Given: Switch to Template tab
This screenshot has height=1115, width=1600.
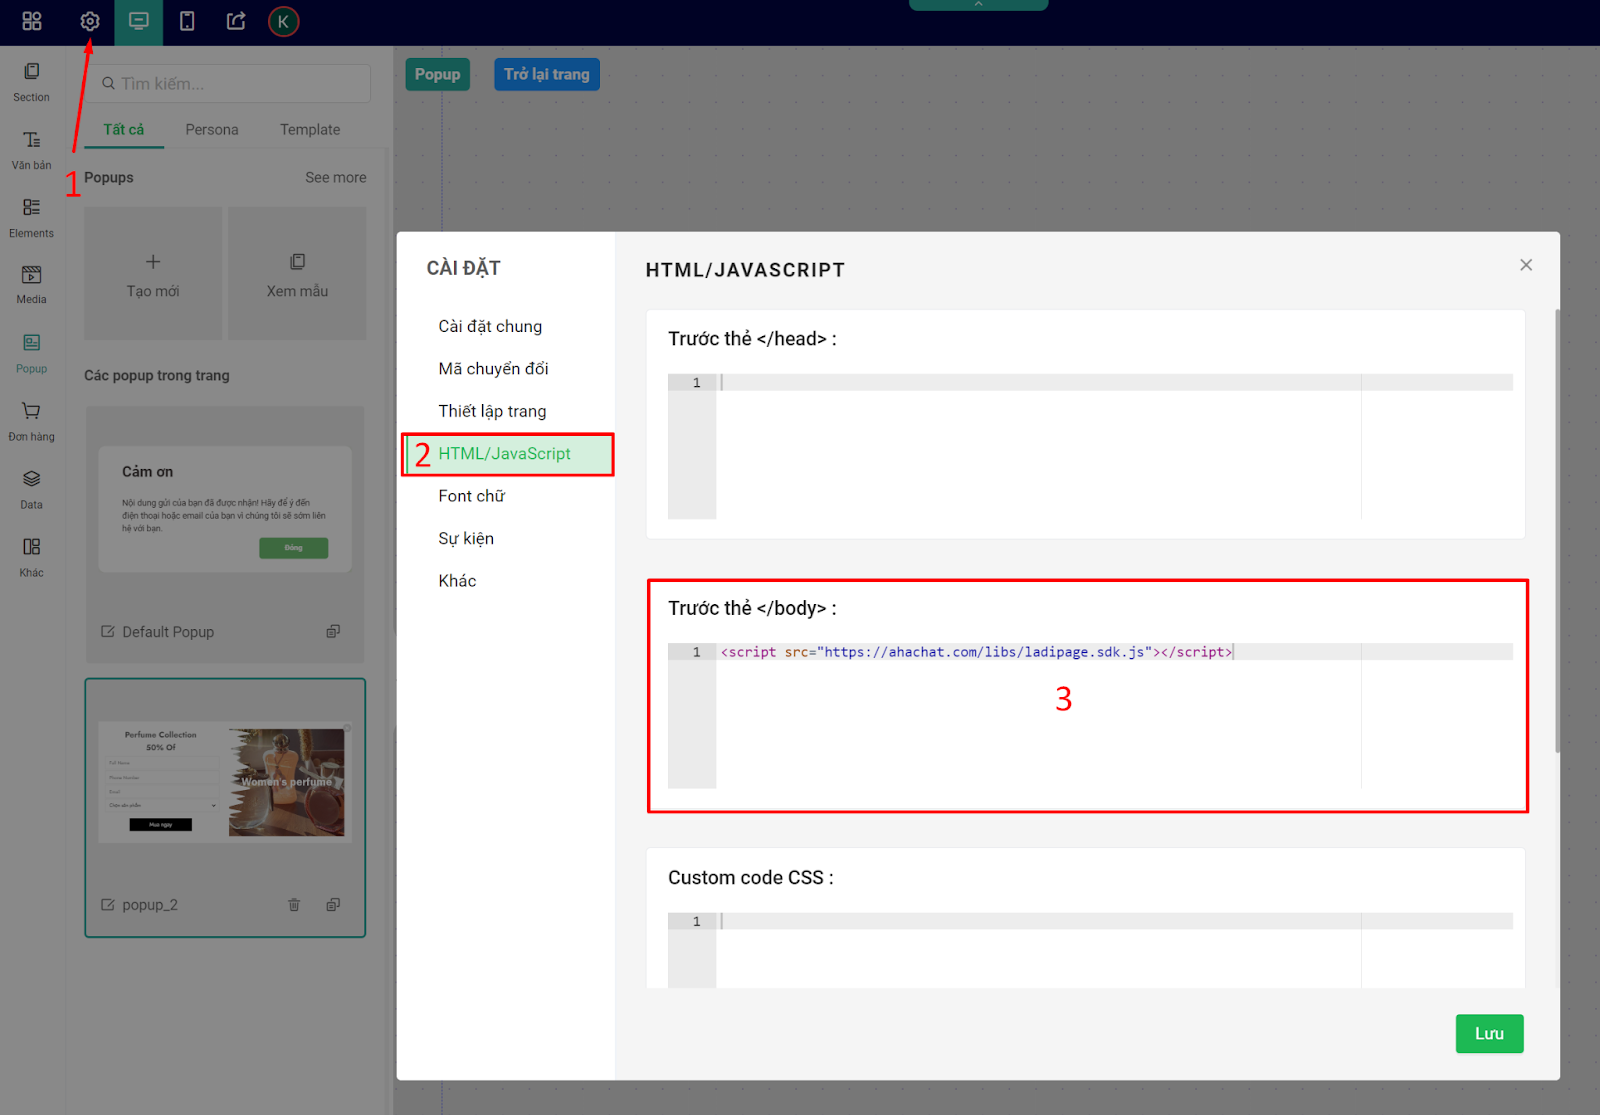Looking at the screenshot, I should [310, 129].
